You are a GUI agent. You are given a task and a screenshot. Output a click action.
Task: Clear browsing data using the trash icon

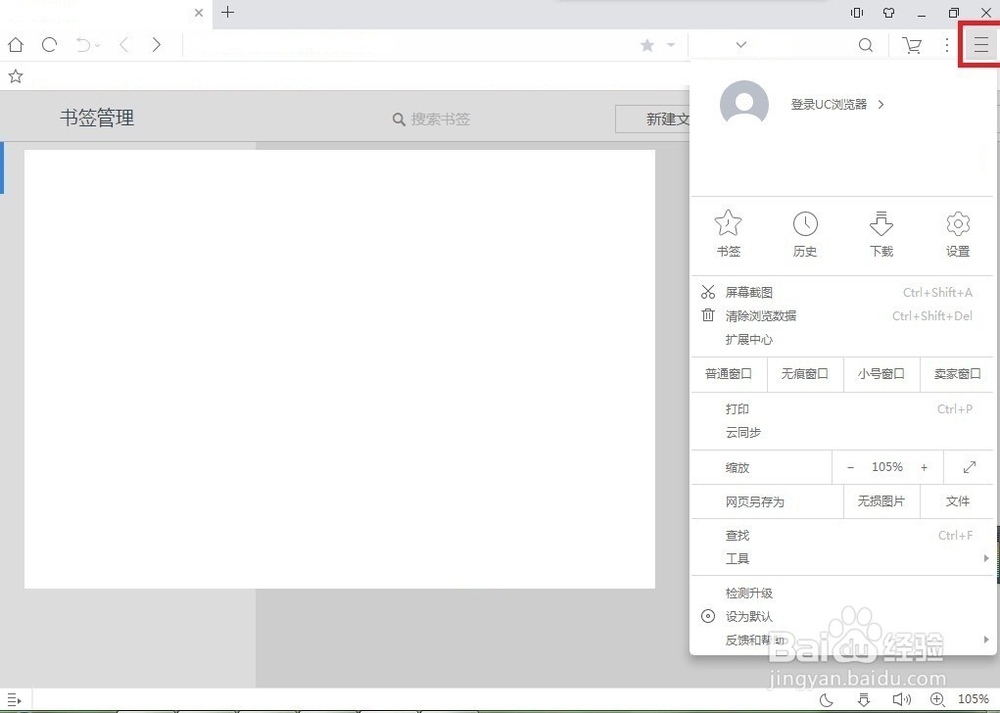710,316
